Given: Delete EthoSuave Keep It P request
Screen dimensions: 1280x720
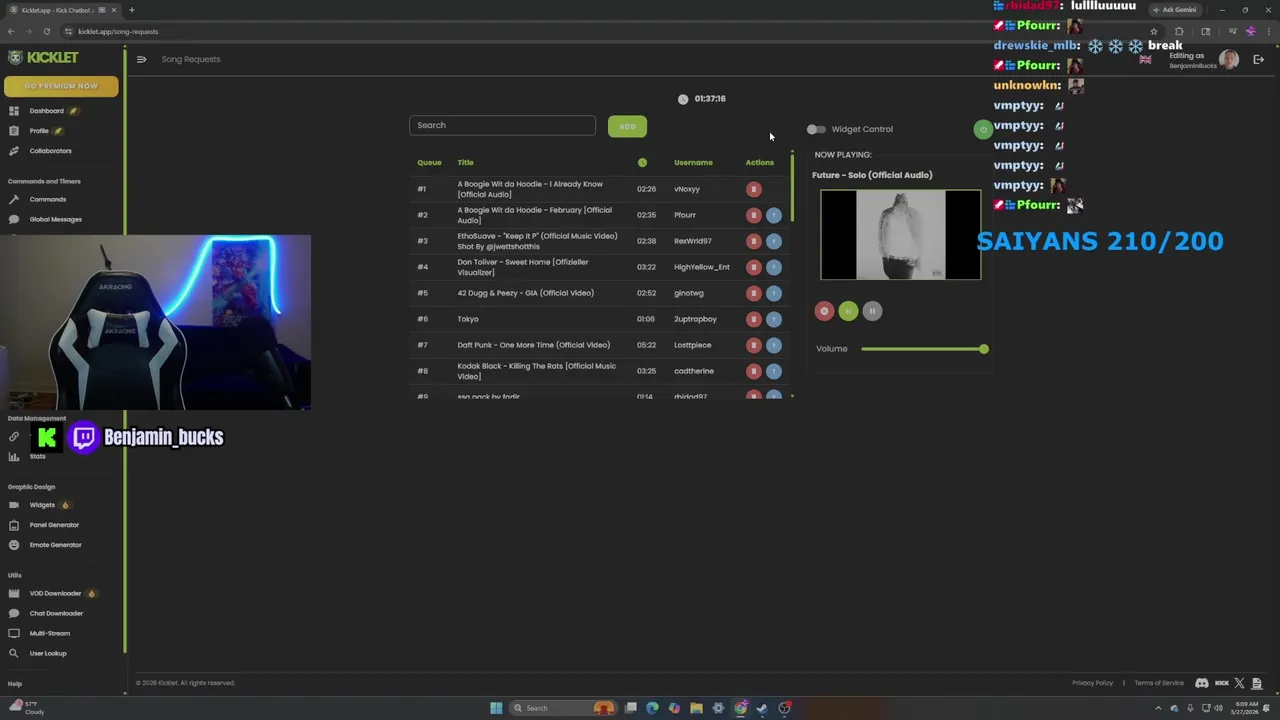Looking at the screenshot, I should click(754, 241).
